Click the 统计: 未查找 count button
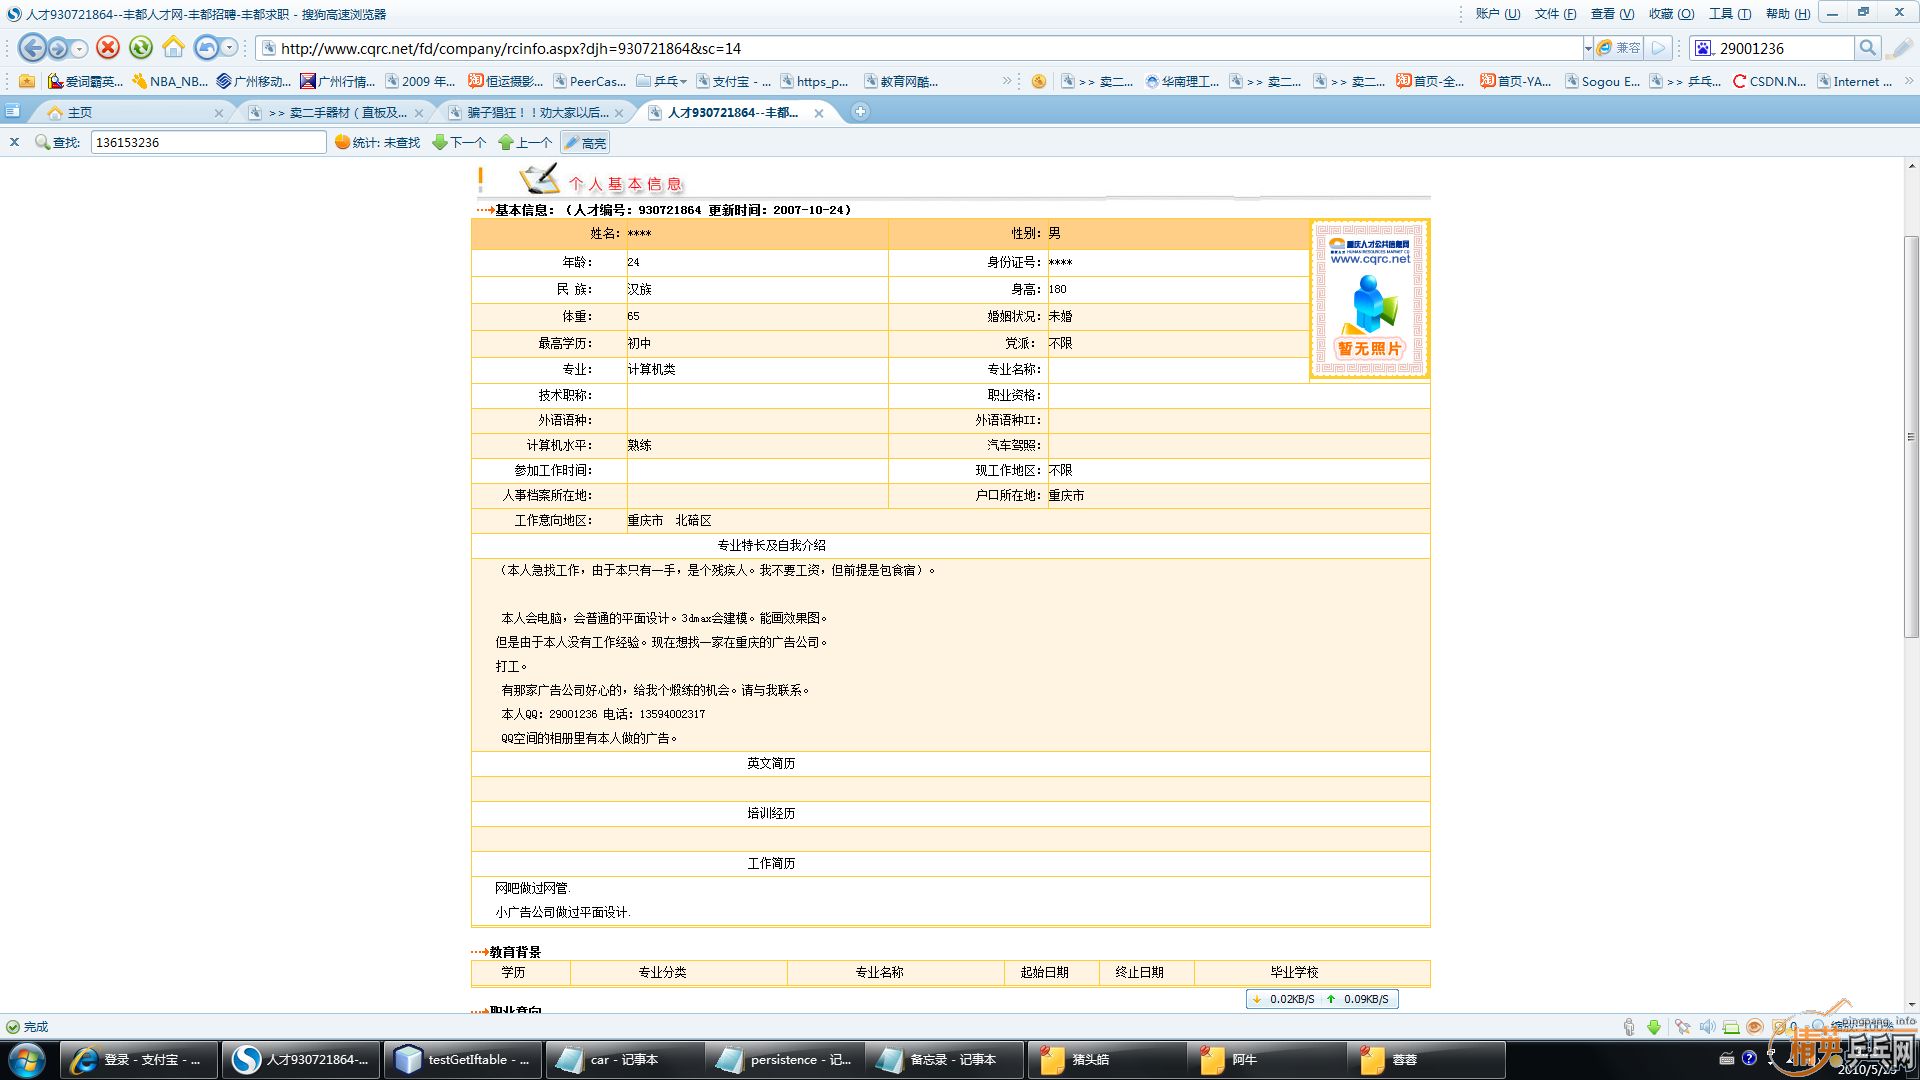The width and height of the screenshot is (1920, 1080). [377, 142]
